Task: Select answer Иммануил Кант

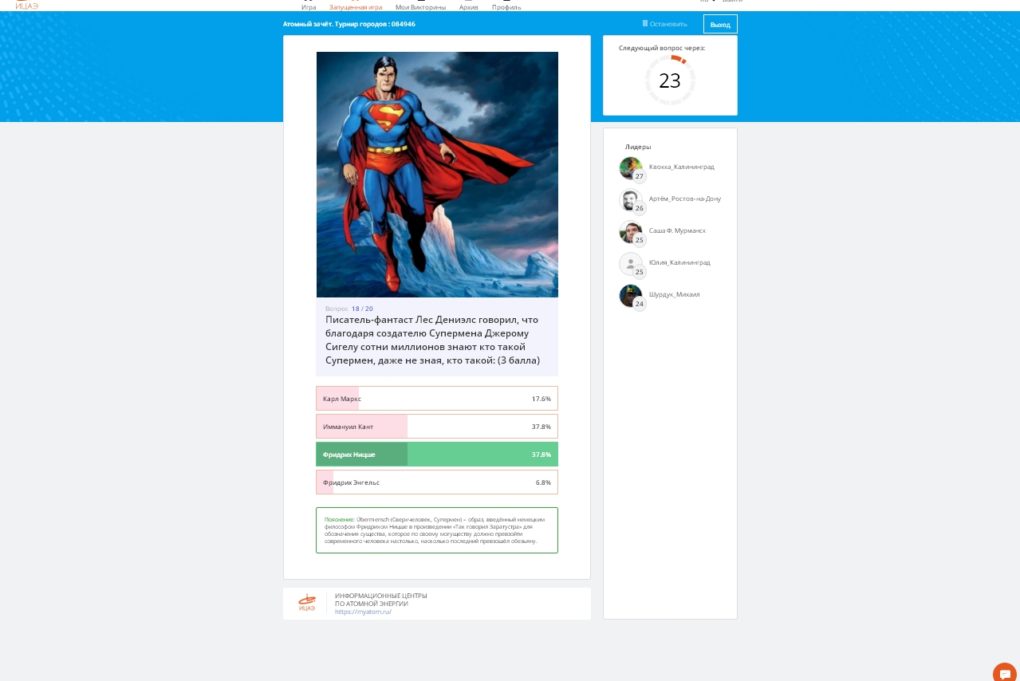Action: coord(436,427)
